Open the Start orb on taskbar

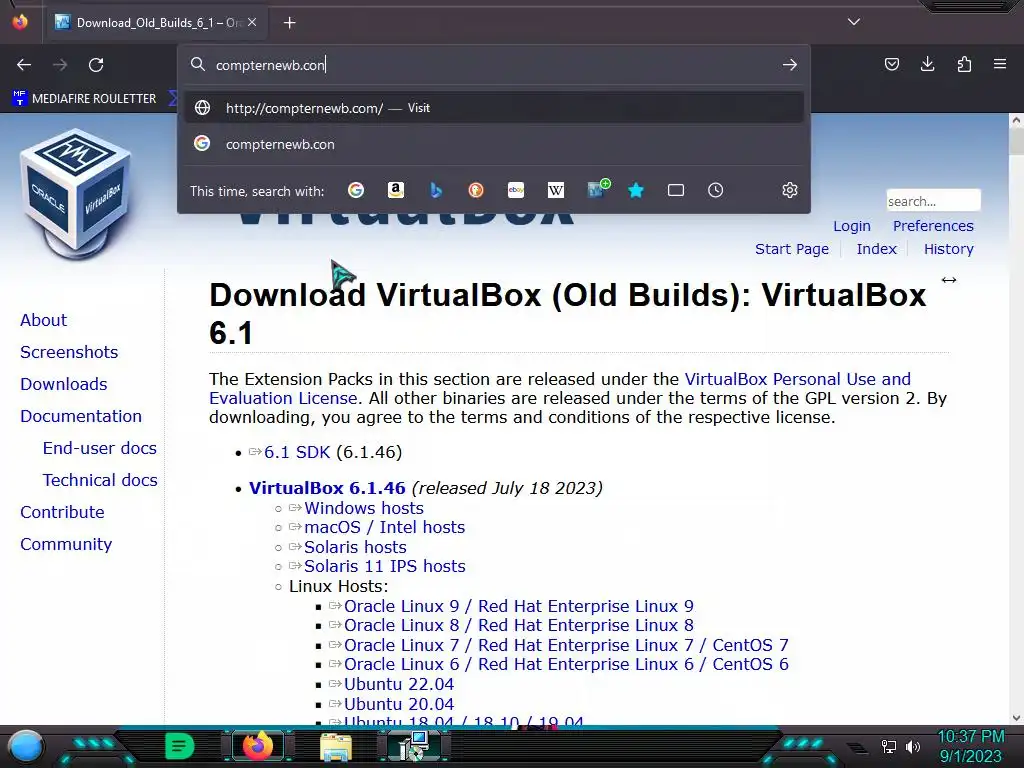[26, 746]
